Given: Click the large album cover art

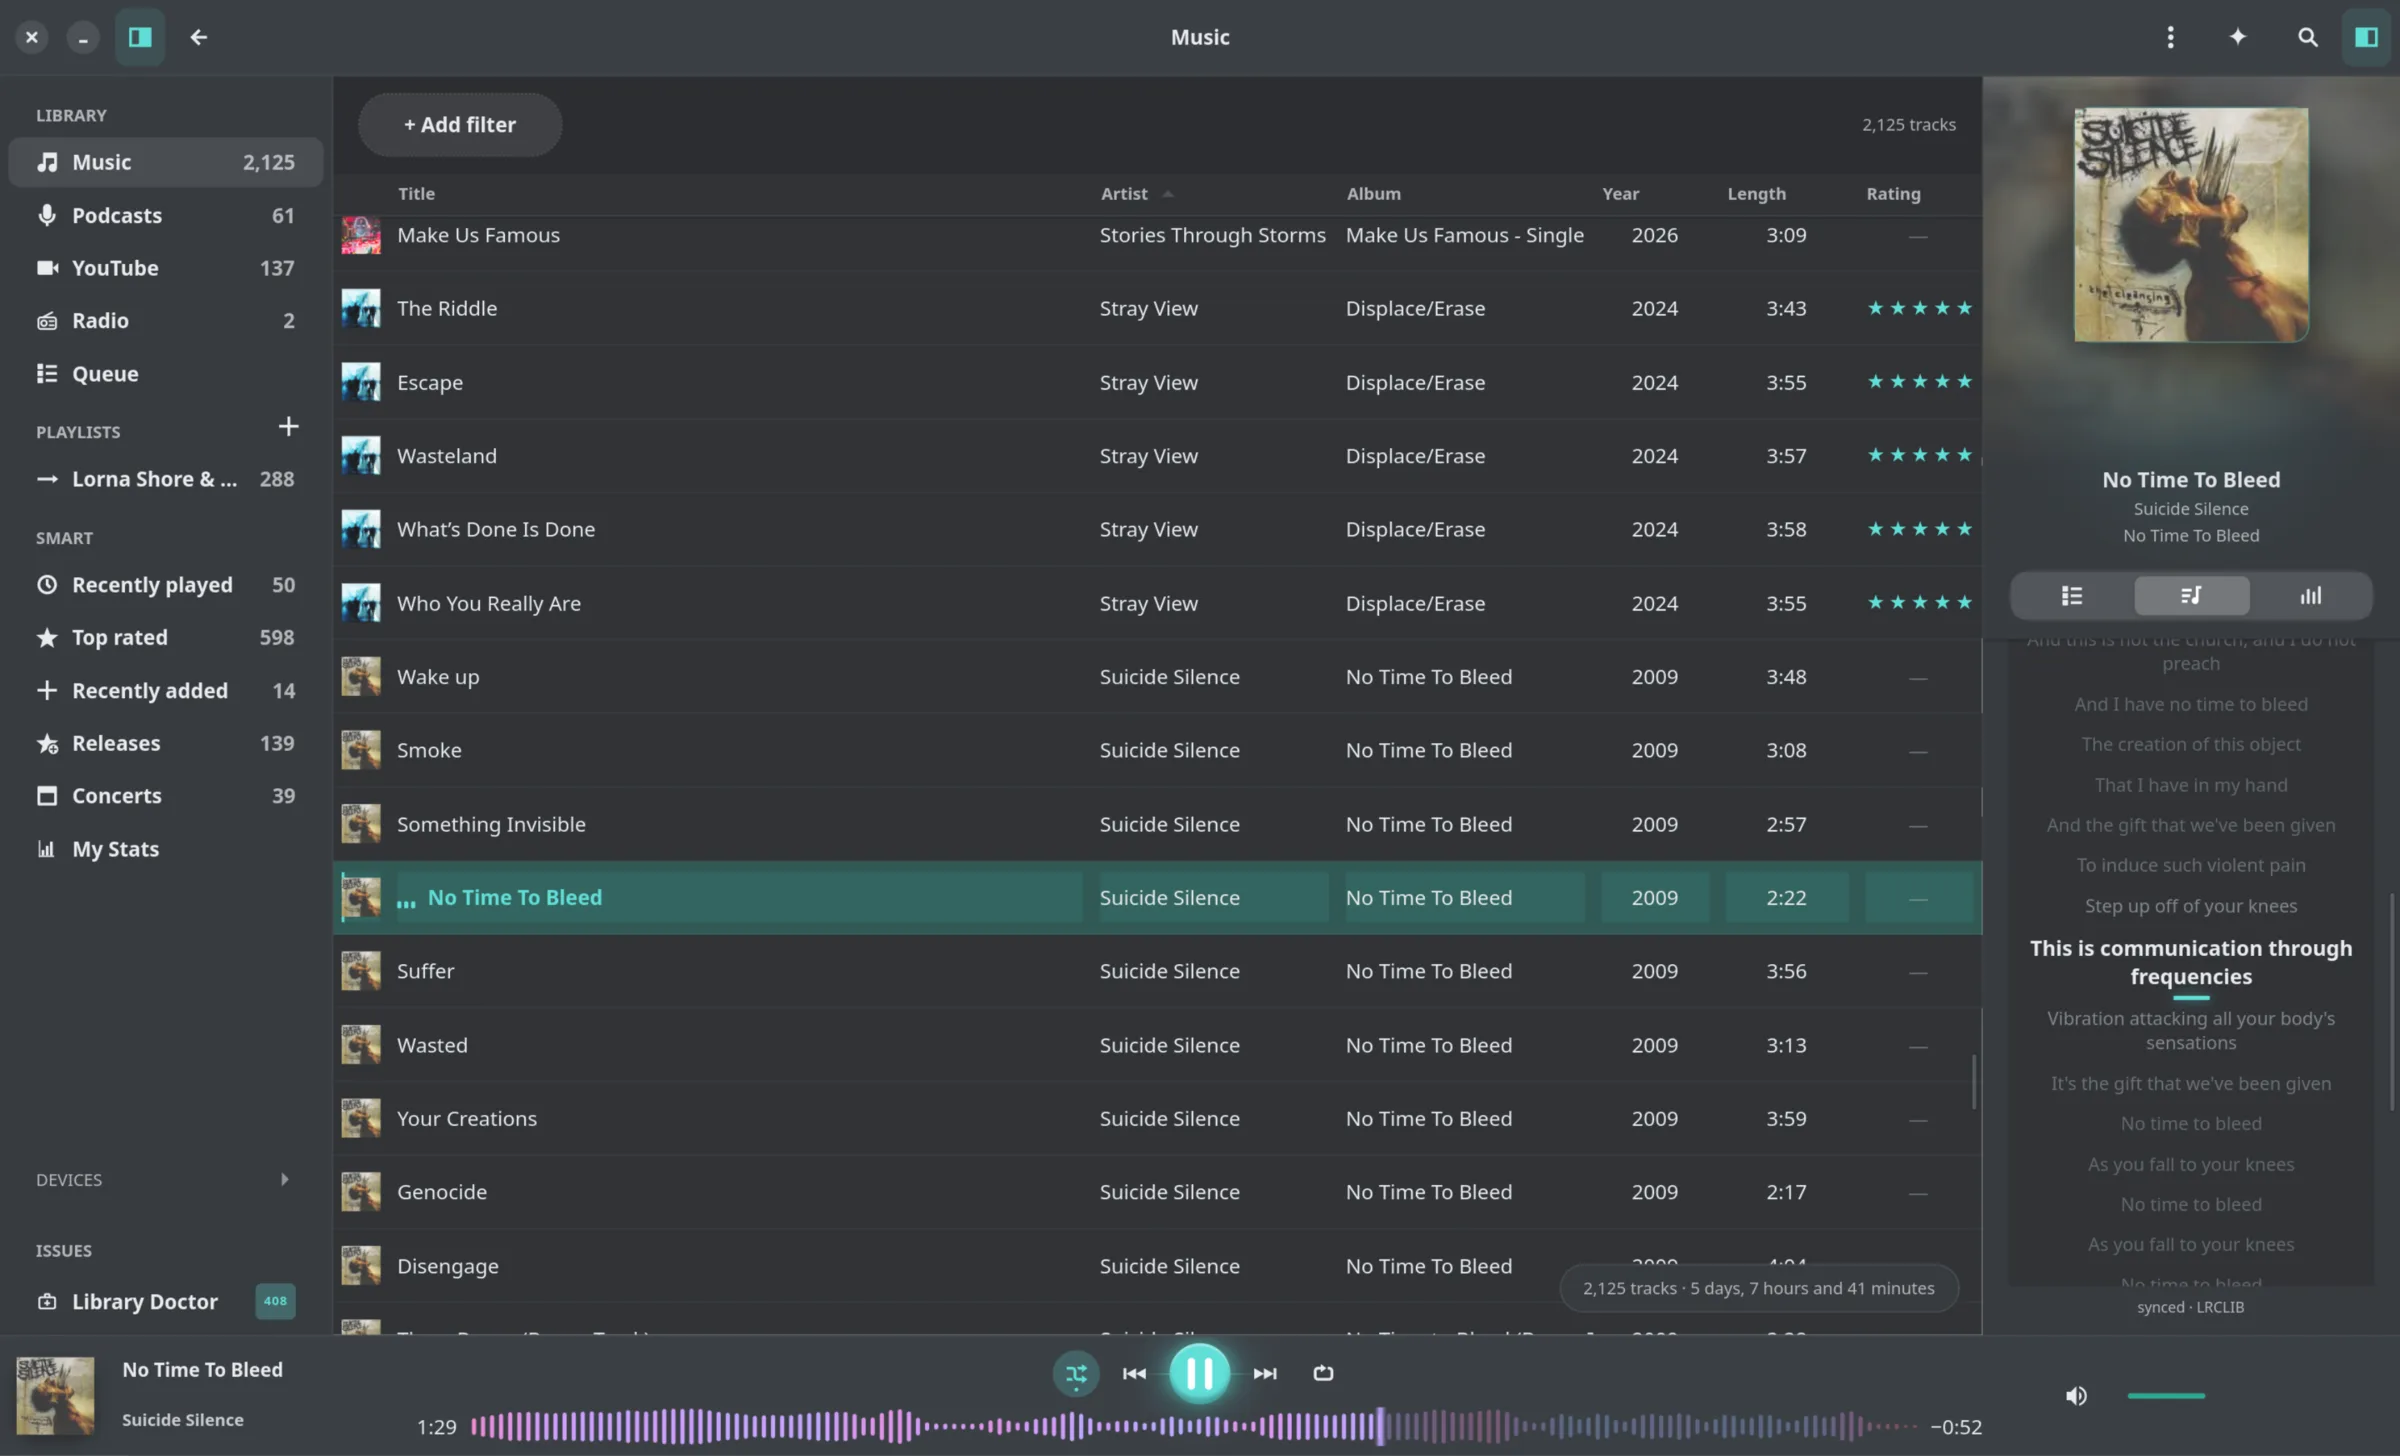Looking at the screenshot, I should point(2191,225).
